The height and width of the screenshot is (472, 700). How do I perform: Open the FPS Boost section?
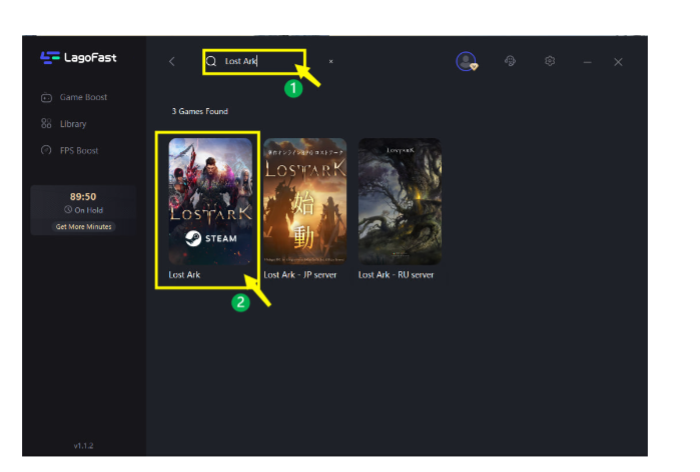click(x=70, y=150)
